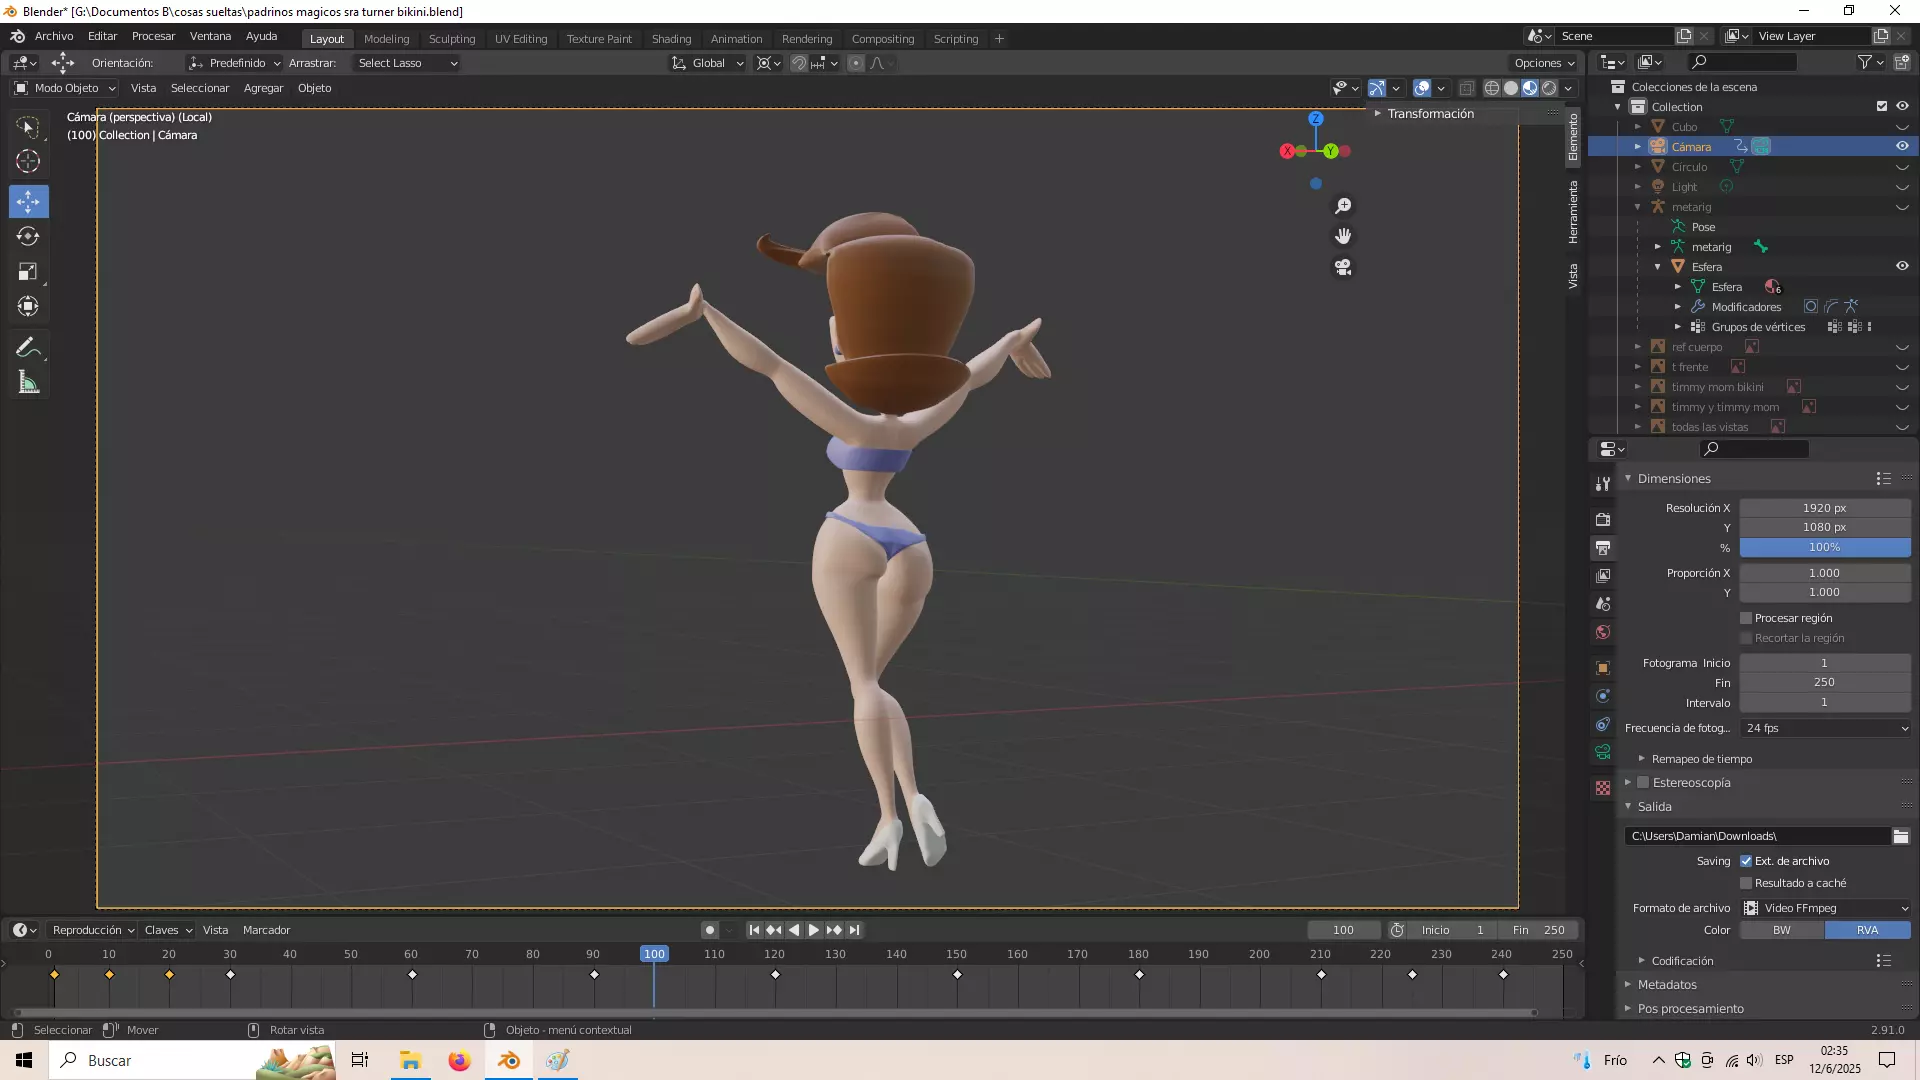Open the Texture properties tab
Viewport: 1920px width, 1080px height.
[x=1603, y=788]
